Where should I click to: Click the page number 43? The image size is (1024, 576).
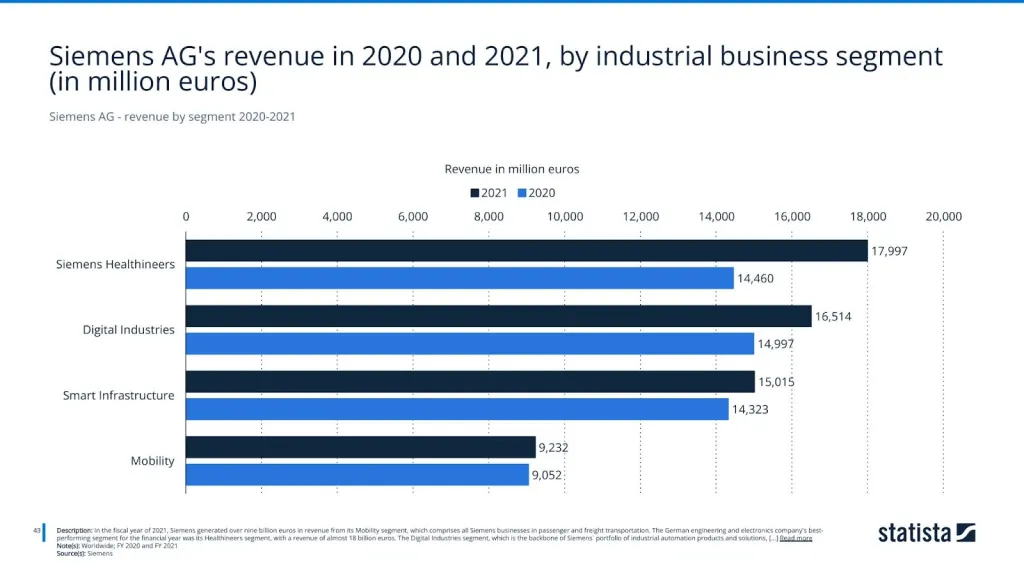tap(35, 530)
